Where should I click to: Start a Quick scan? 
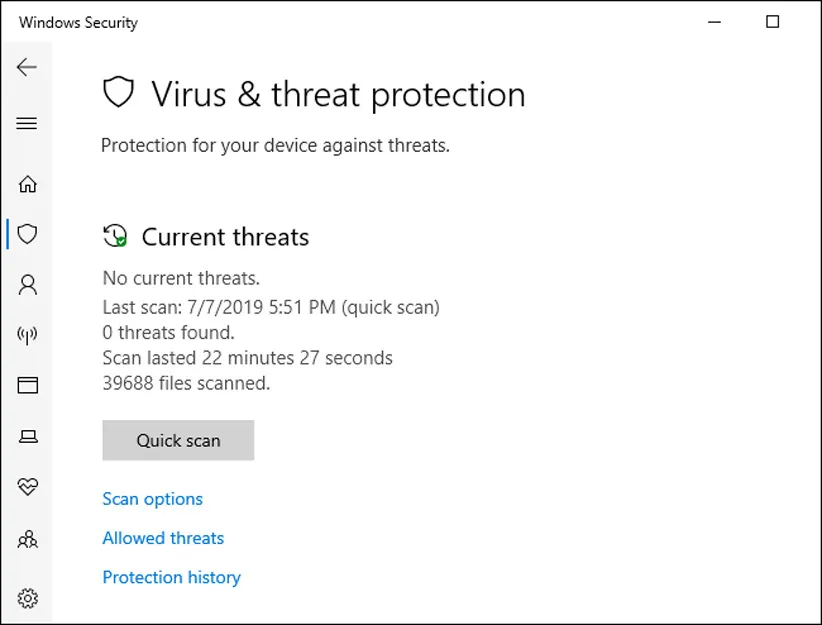[178, 440]
